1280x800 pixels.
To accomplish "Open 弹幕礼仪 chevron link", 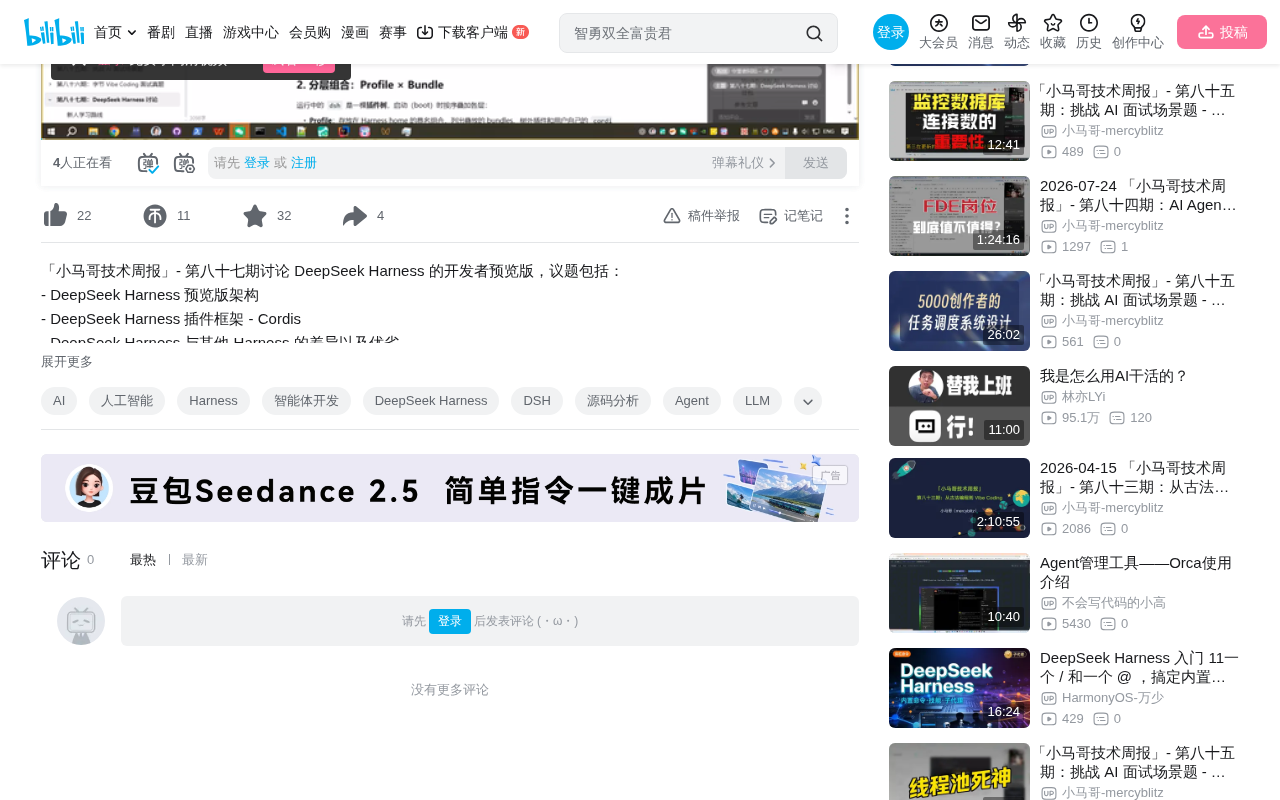I will point(744,163).
